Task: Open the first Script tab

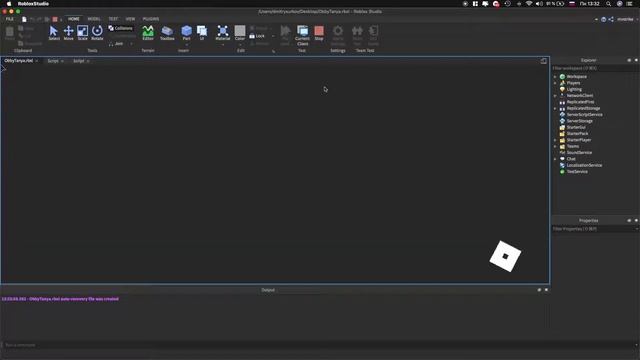Action: tap(55, 61)
